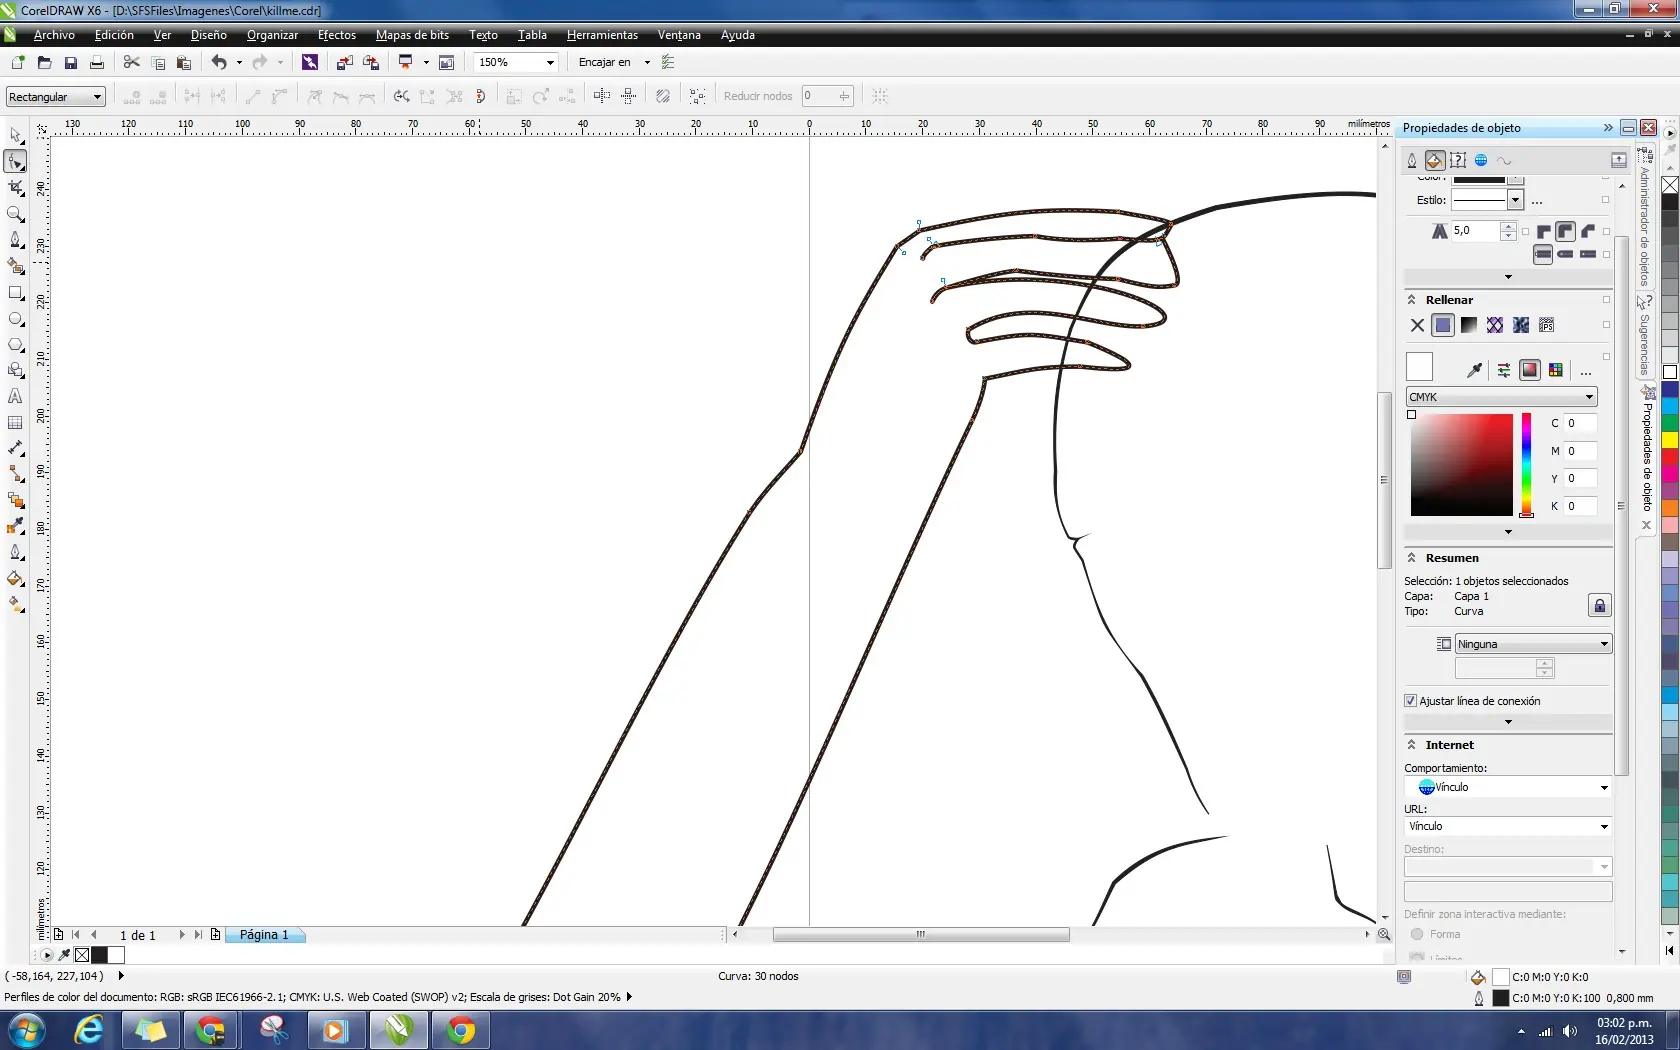1680x1050 pixels.
Task: Open the Efectos menu
Action: point(337,35)
